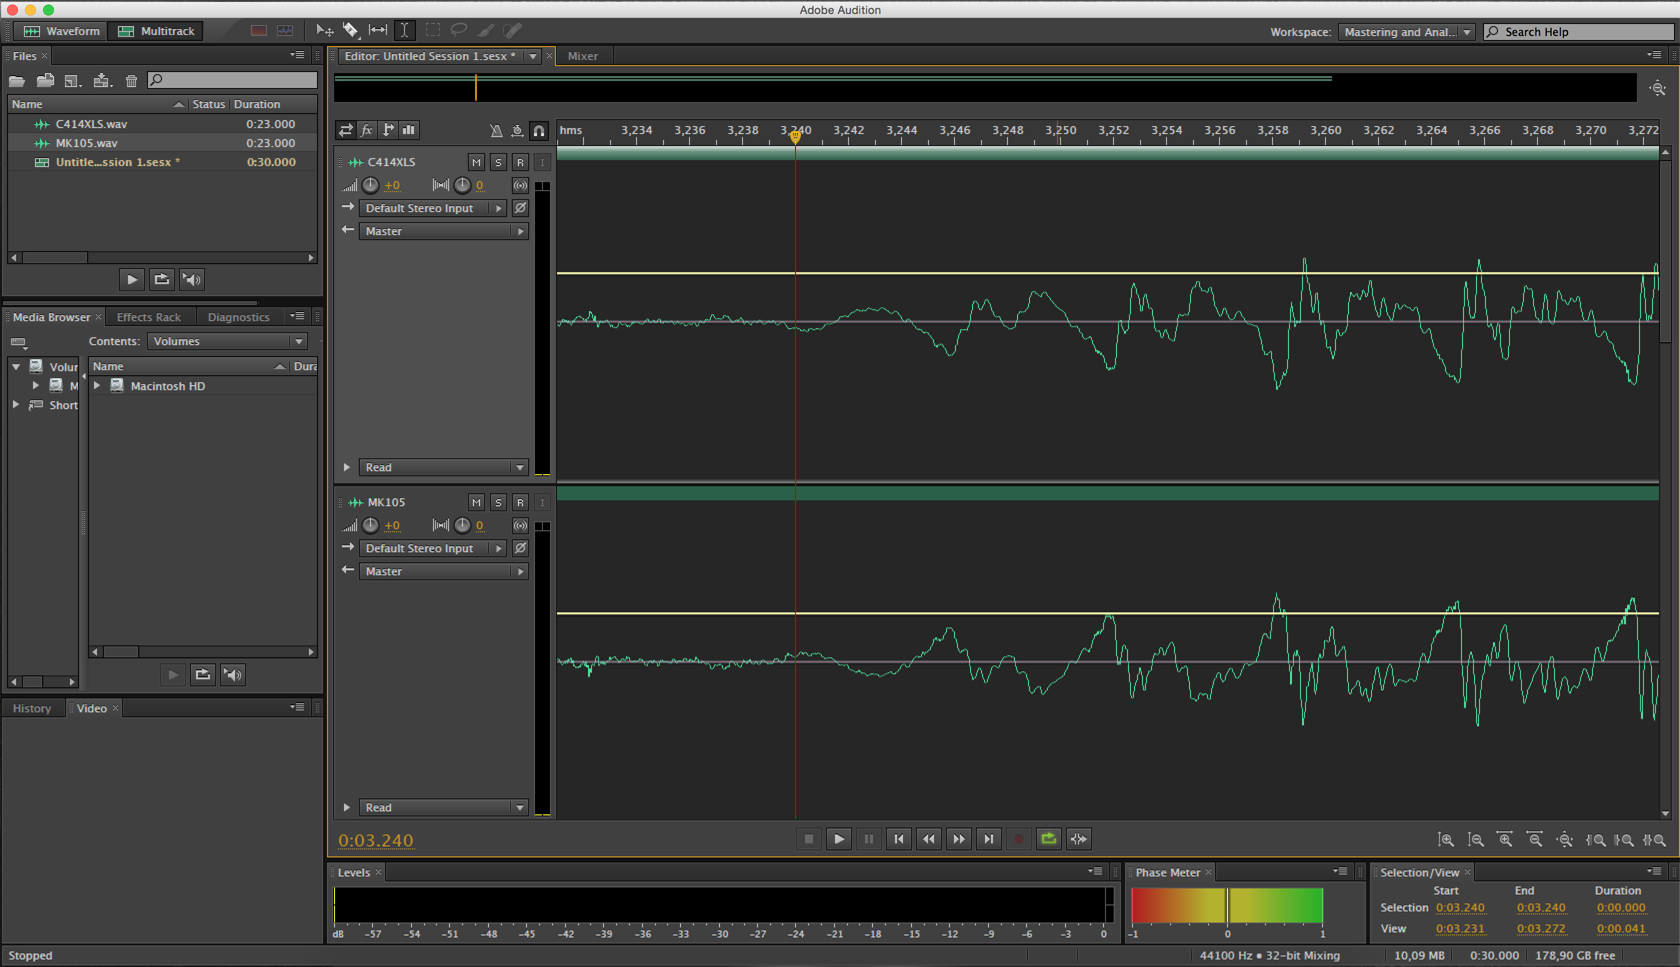This screenshot has width=1680, height=967.
Task: Toggle loop playback in transport
Action: coord(1048,839)
